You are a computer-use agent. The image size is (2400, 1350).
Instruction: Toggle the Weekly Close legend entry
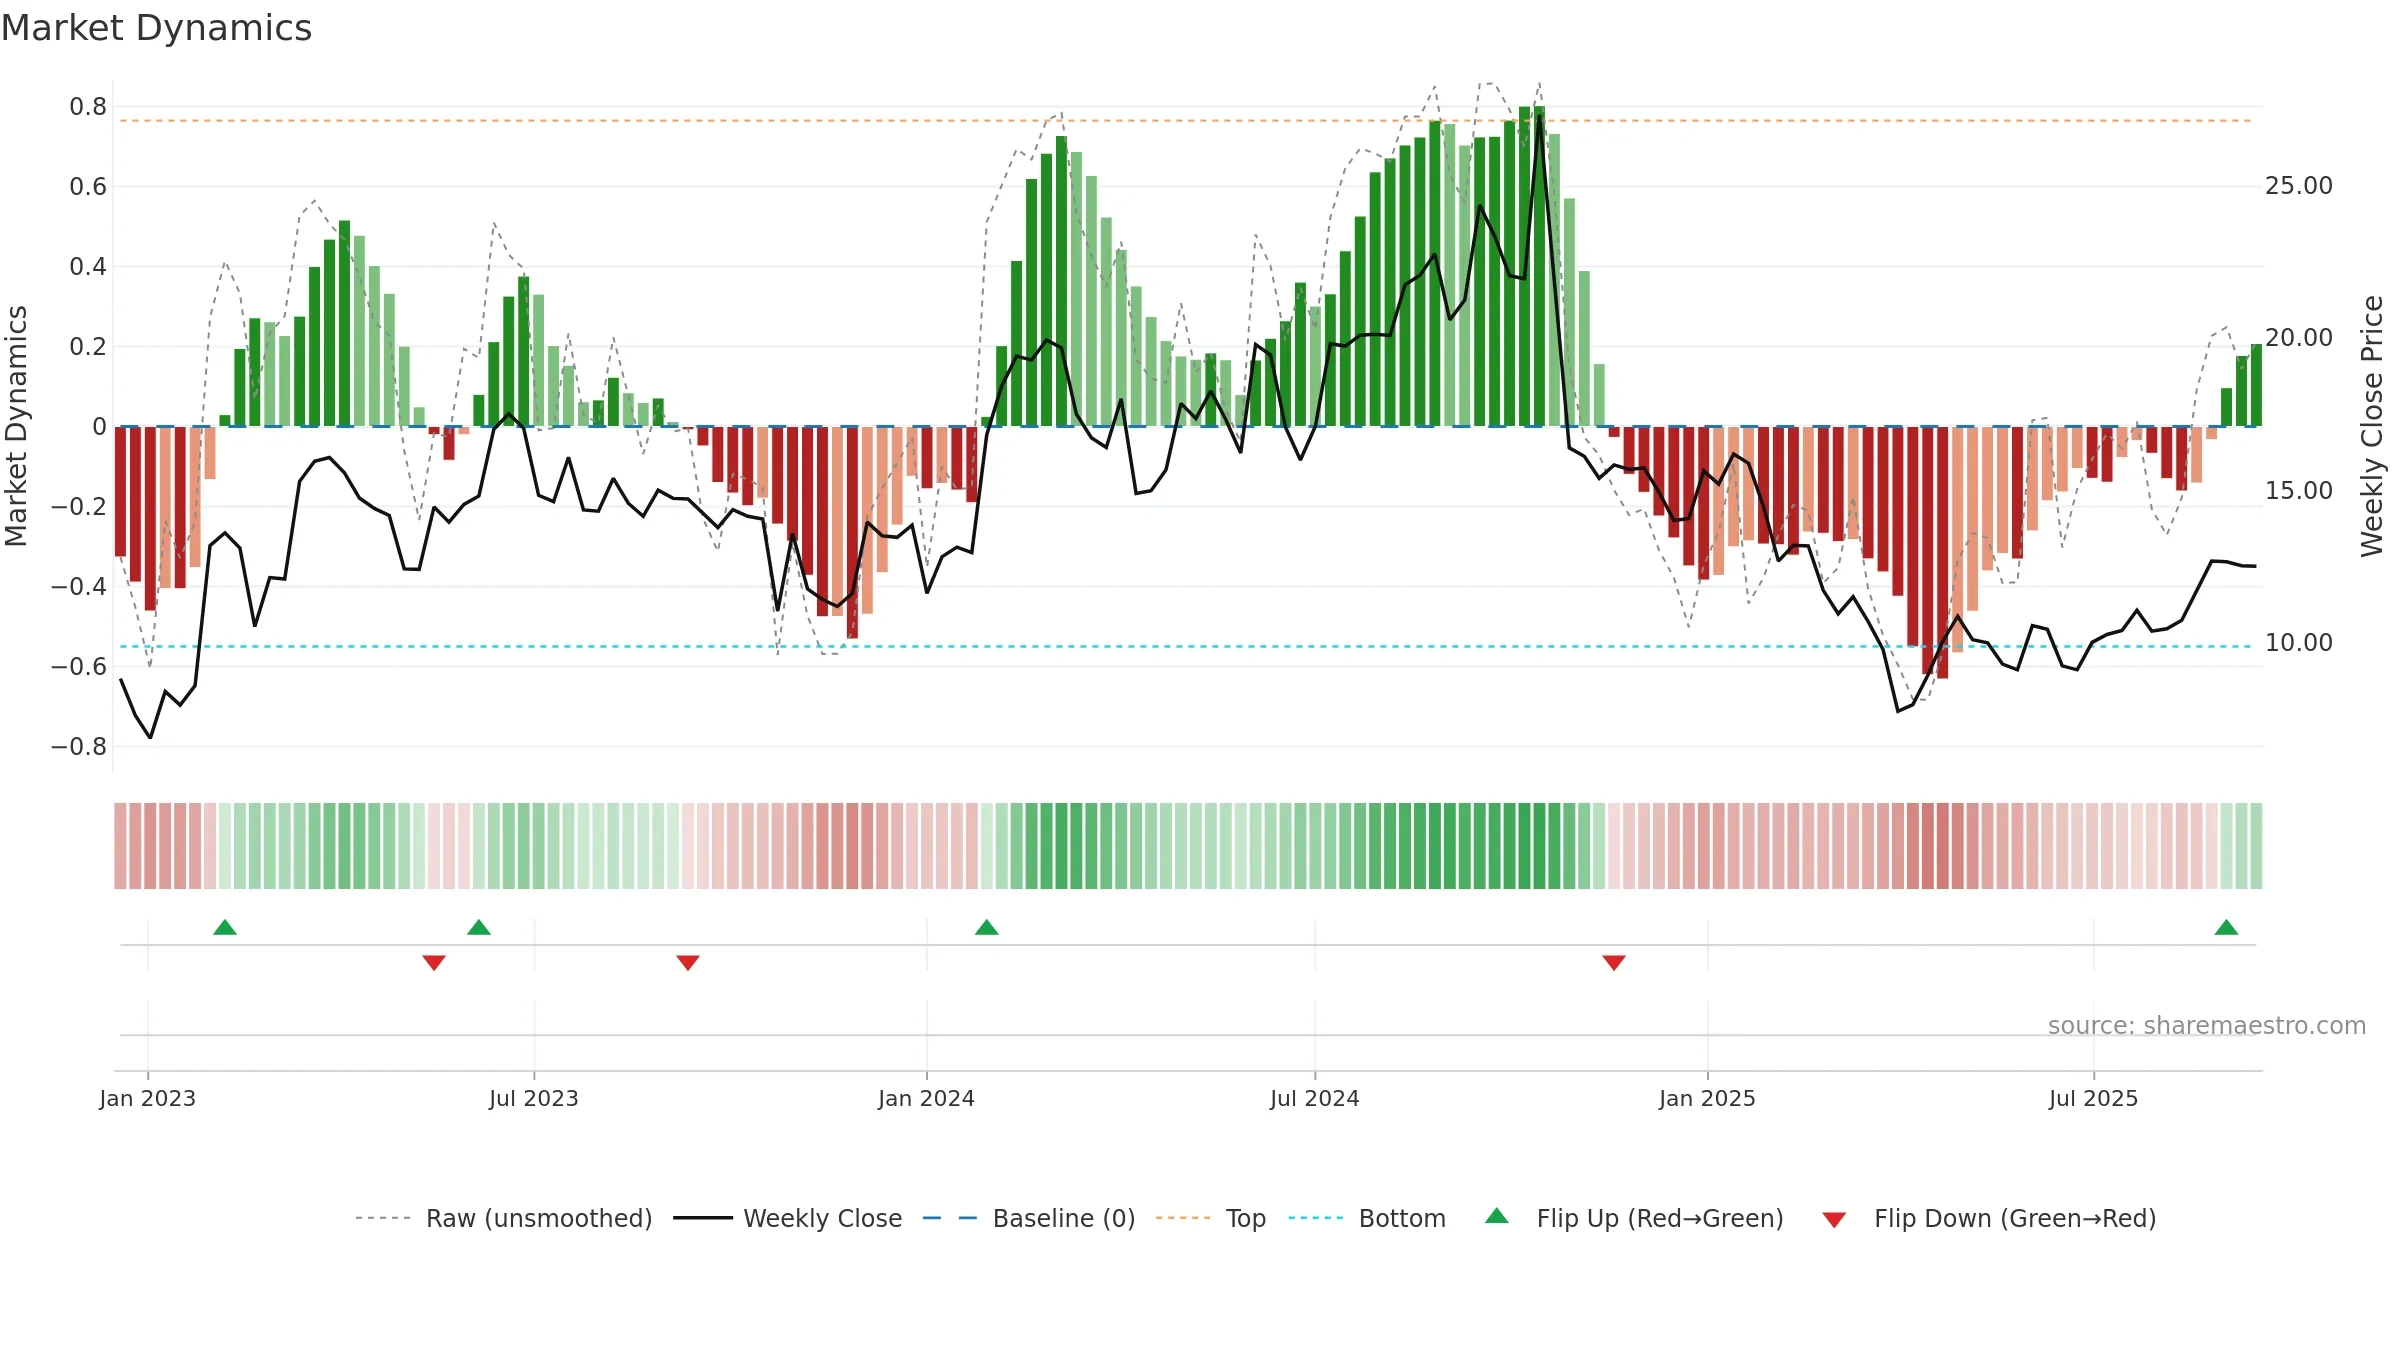pyautogui.click(x=788, y=1218)
